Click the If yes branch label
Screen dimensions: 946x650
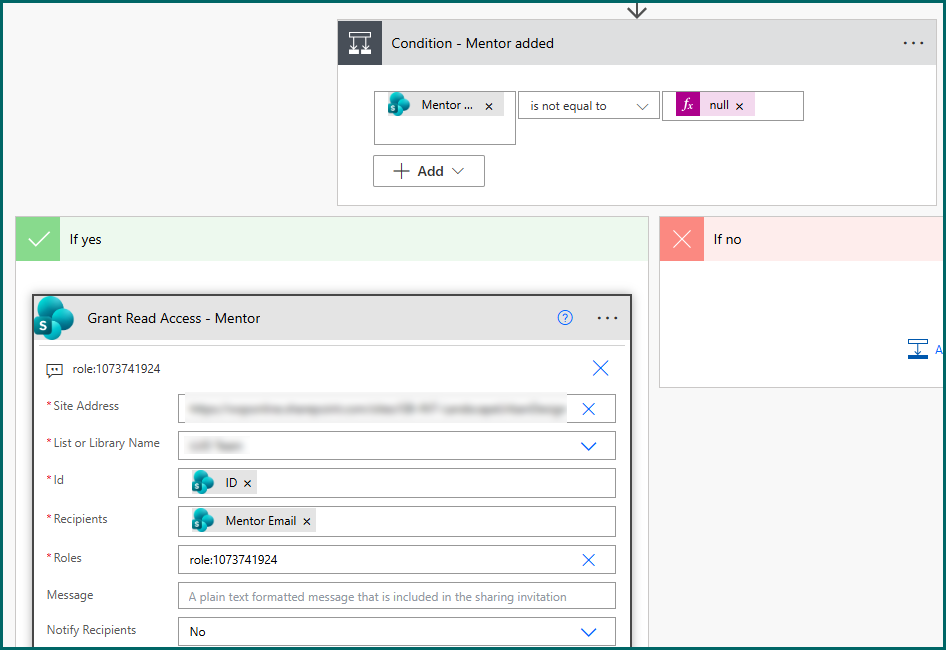85,240
